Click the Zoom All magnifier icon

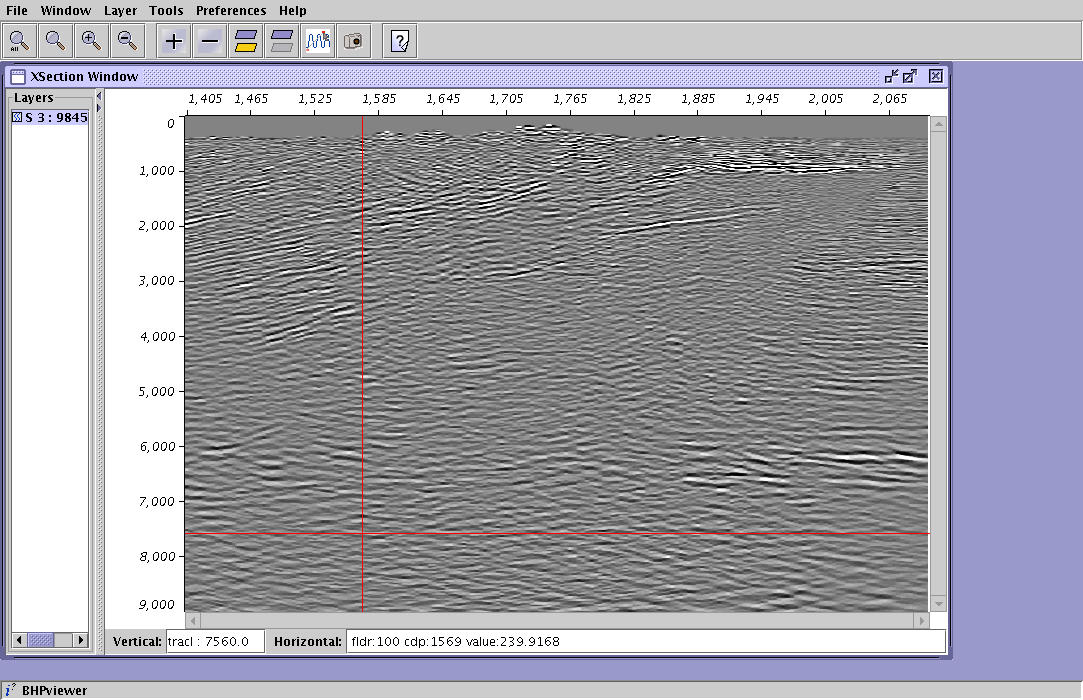click(x=19, y=41)
